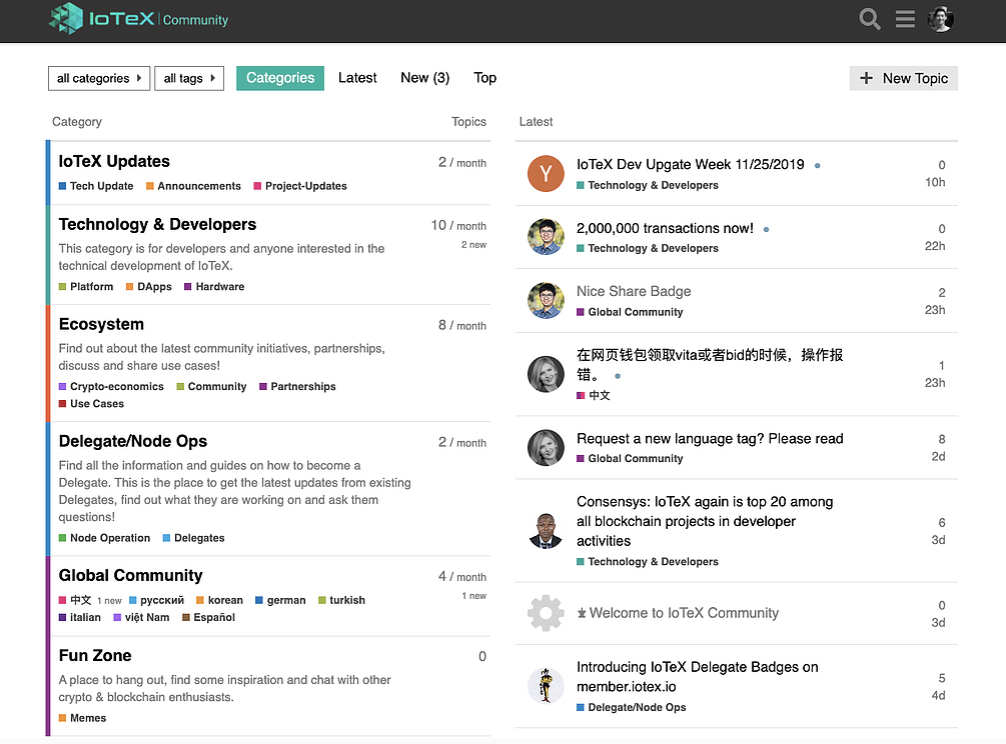The width and height of the screenshot is (1006, 744).
Task: Expand the all tags dropdown
Action: click(189, 78)
